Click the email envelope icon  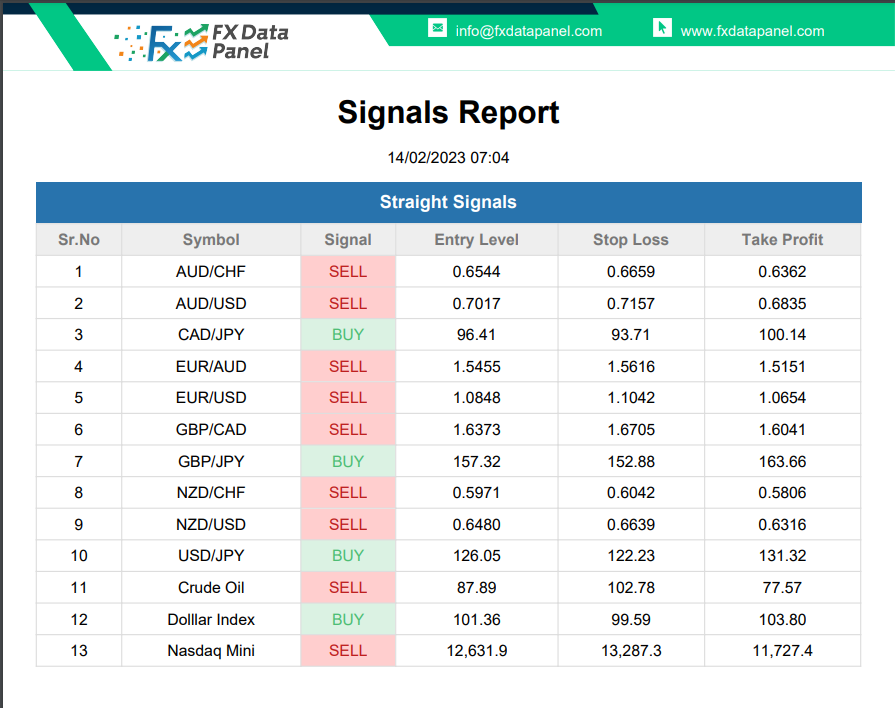pos(437,27)
